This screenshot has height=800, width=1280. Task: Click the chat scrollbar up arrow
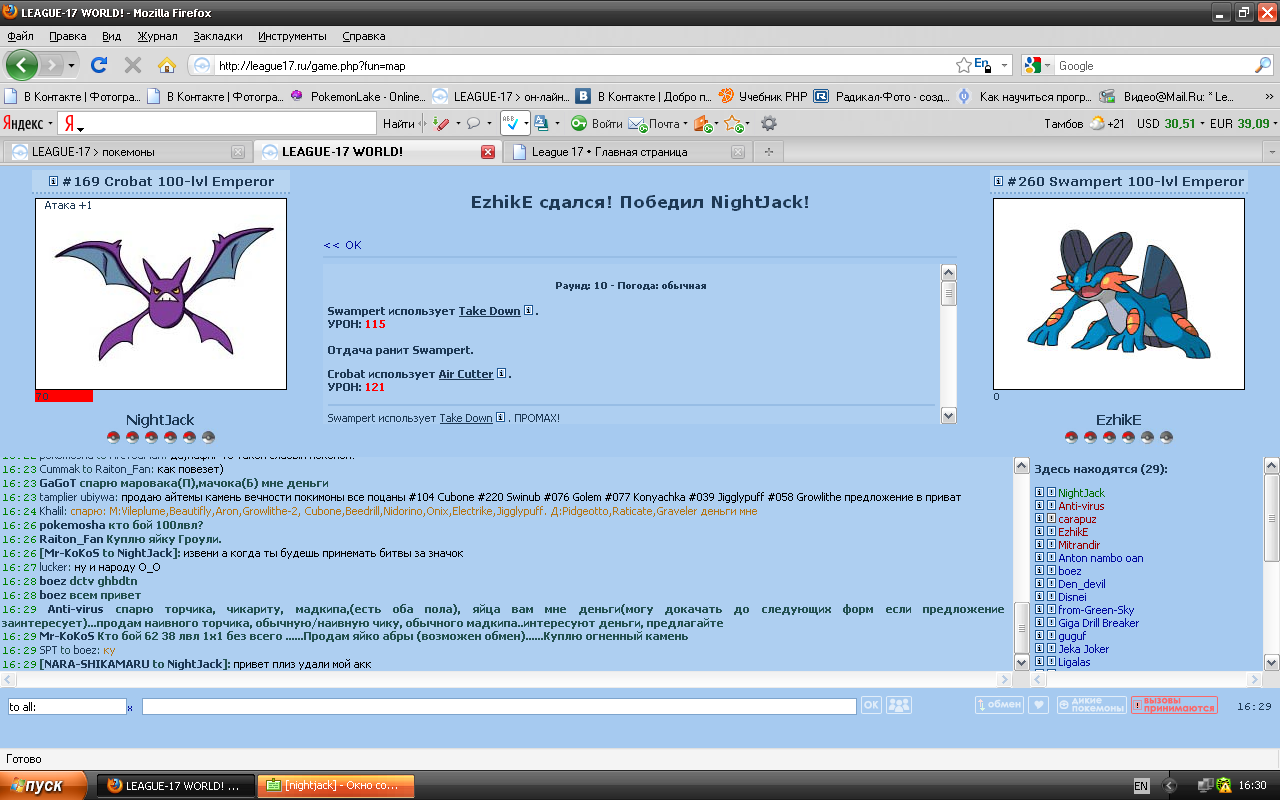pyautogui.click(x=1021, y=465)
